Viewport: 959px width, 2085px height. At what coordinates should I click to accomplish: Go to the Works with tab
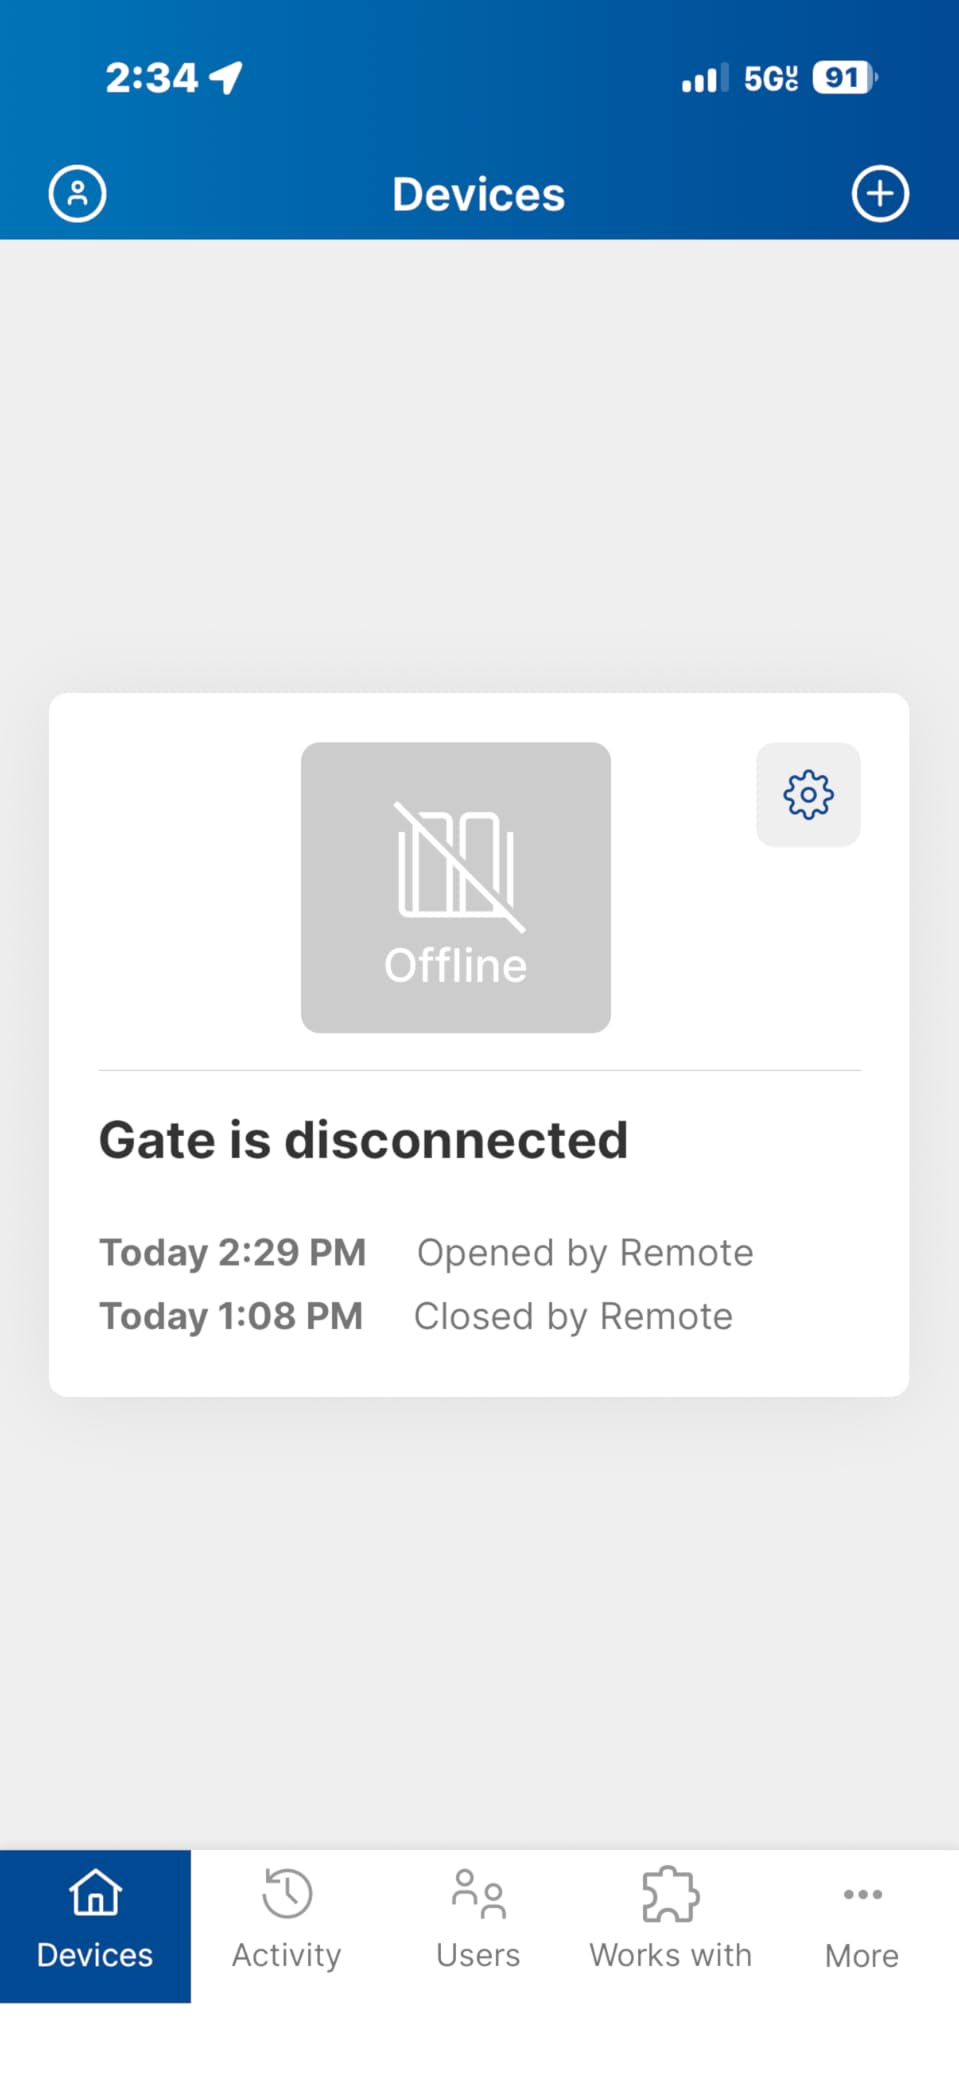pos(670,1924)
